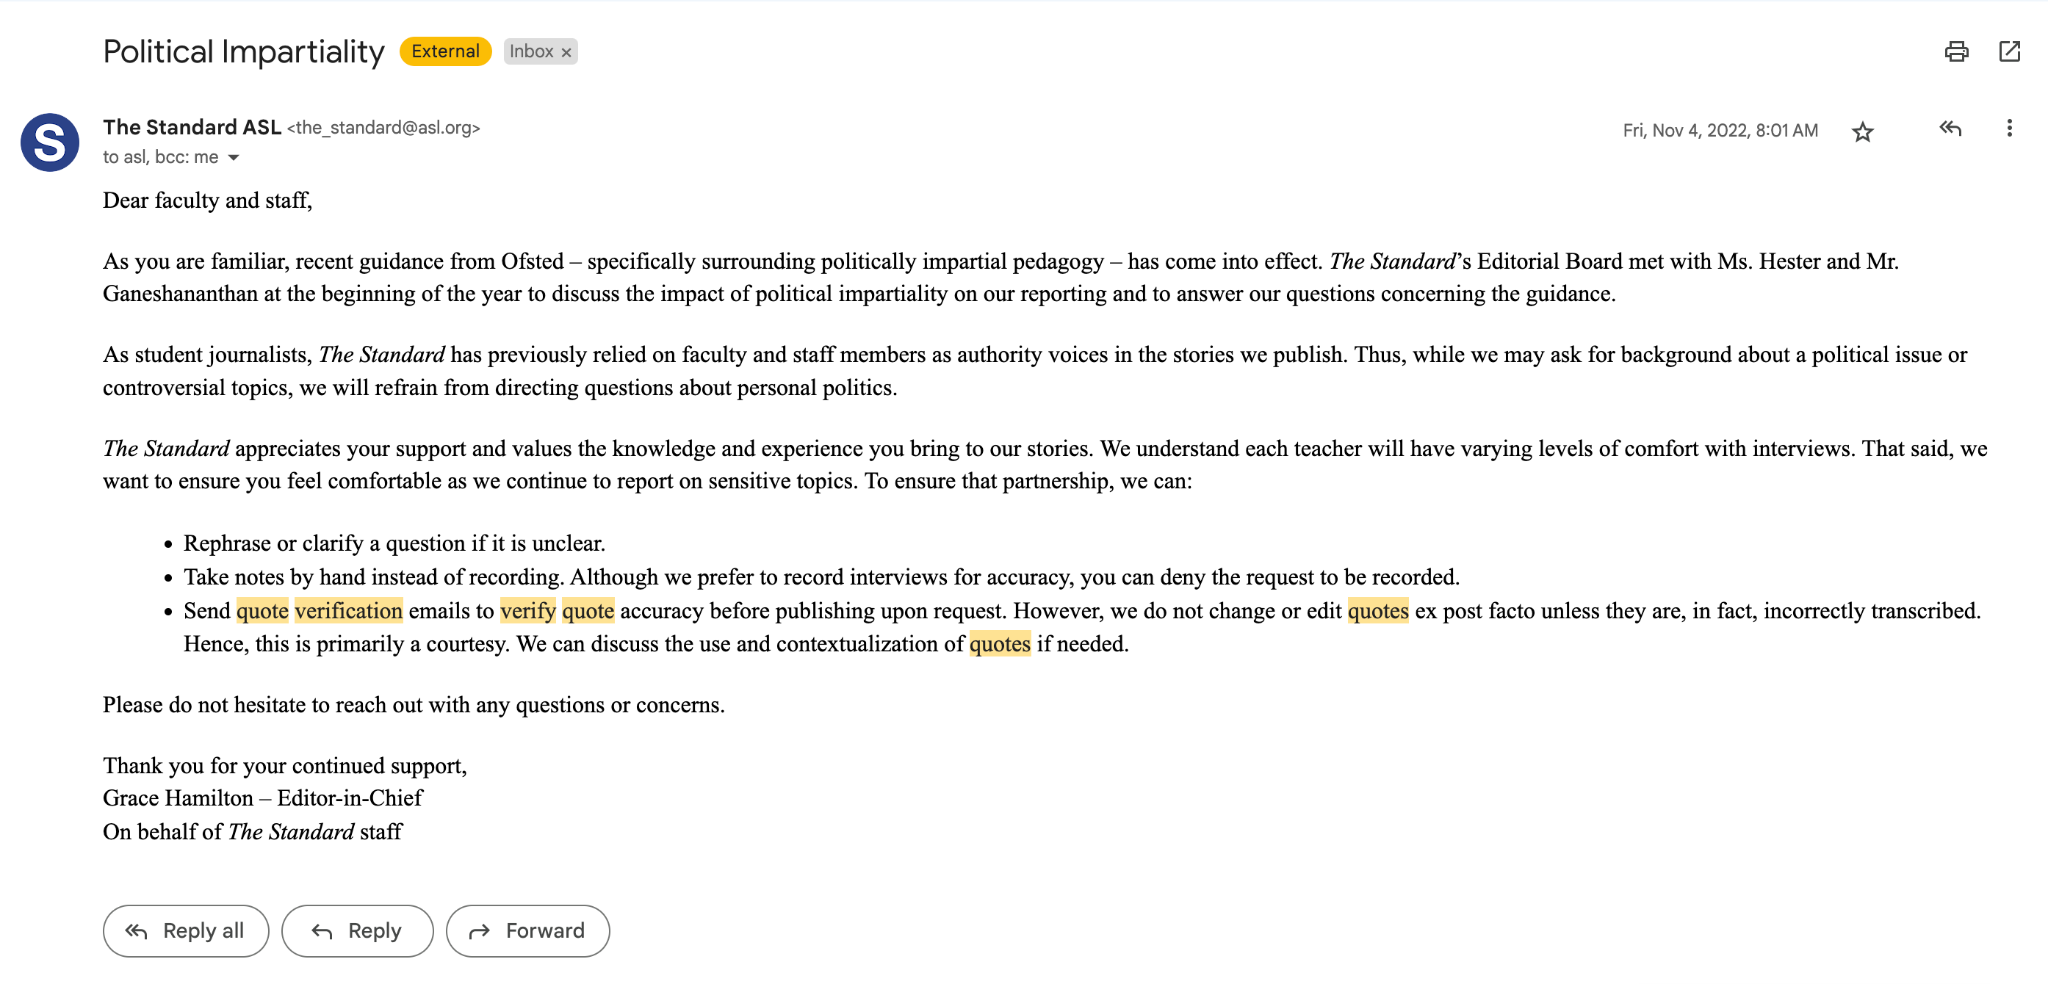Screen dimensions: 2048x984
Task: Open the email in a new window
Action: tap(2009, 52)
